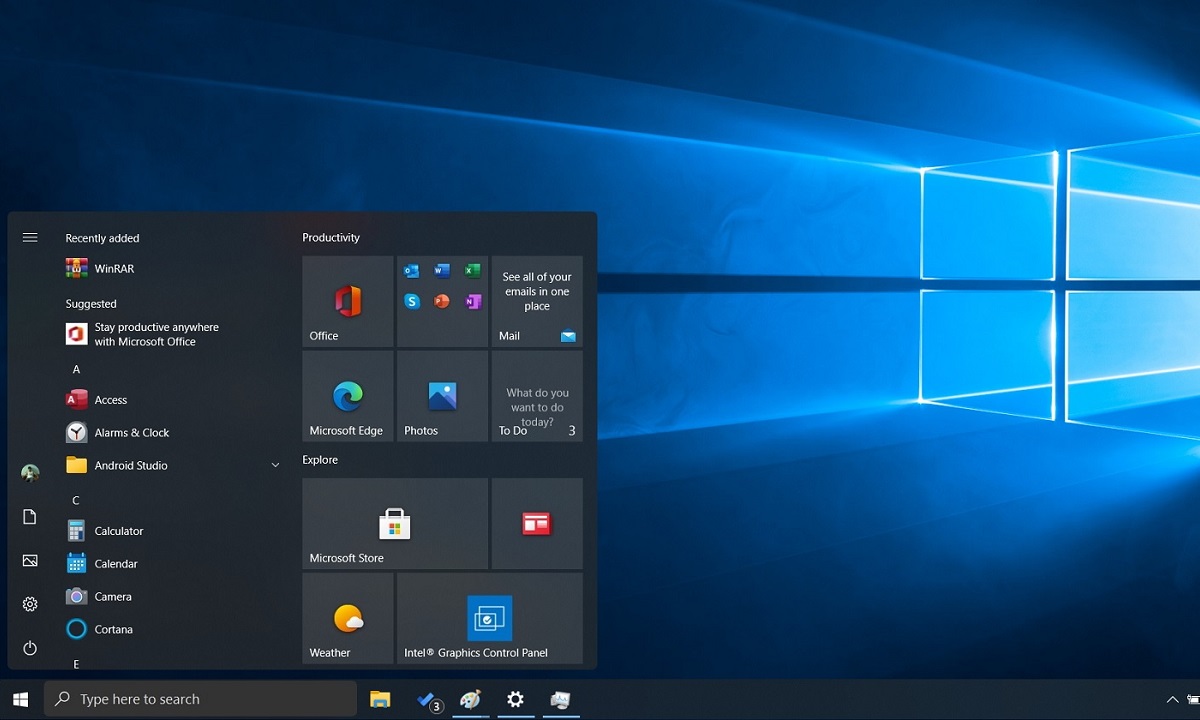The image size is (1200, 720).
Task: Open Settings from the Start sidebar
Action: [x=29, y=604]
